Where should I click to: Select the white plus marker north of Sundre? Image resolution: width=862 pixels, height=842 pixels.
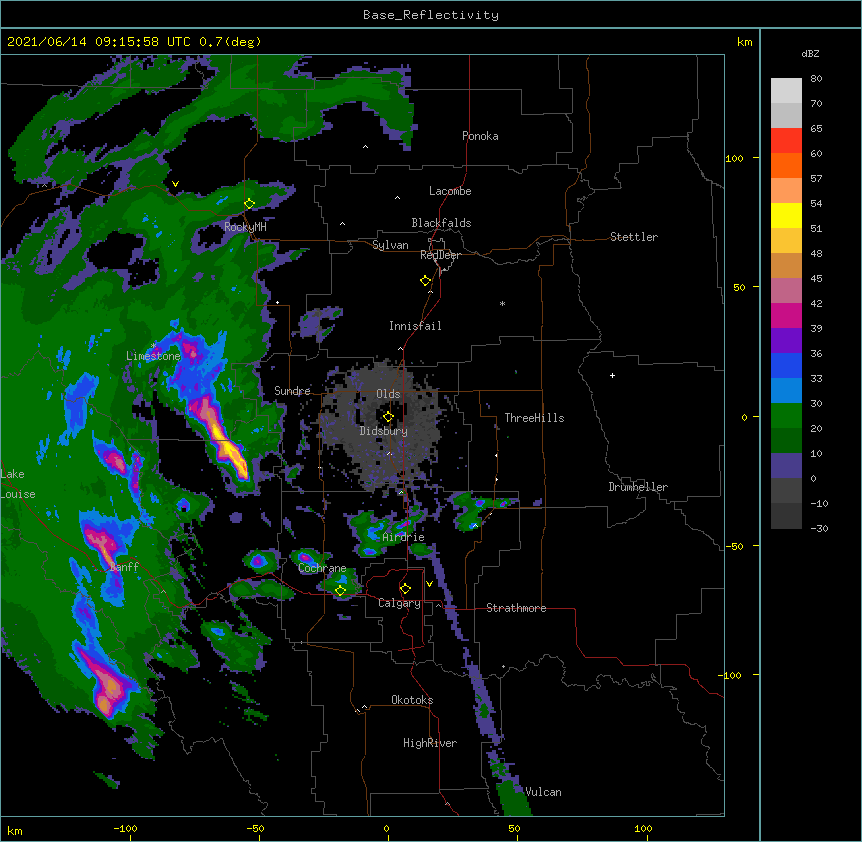pyautogui.click(x=278, y=302)
